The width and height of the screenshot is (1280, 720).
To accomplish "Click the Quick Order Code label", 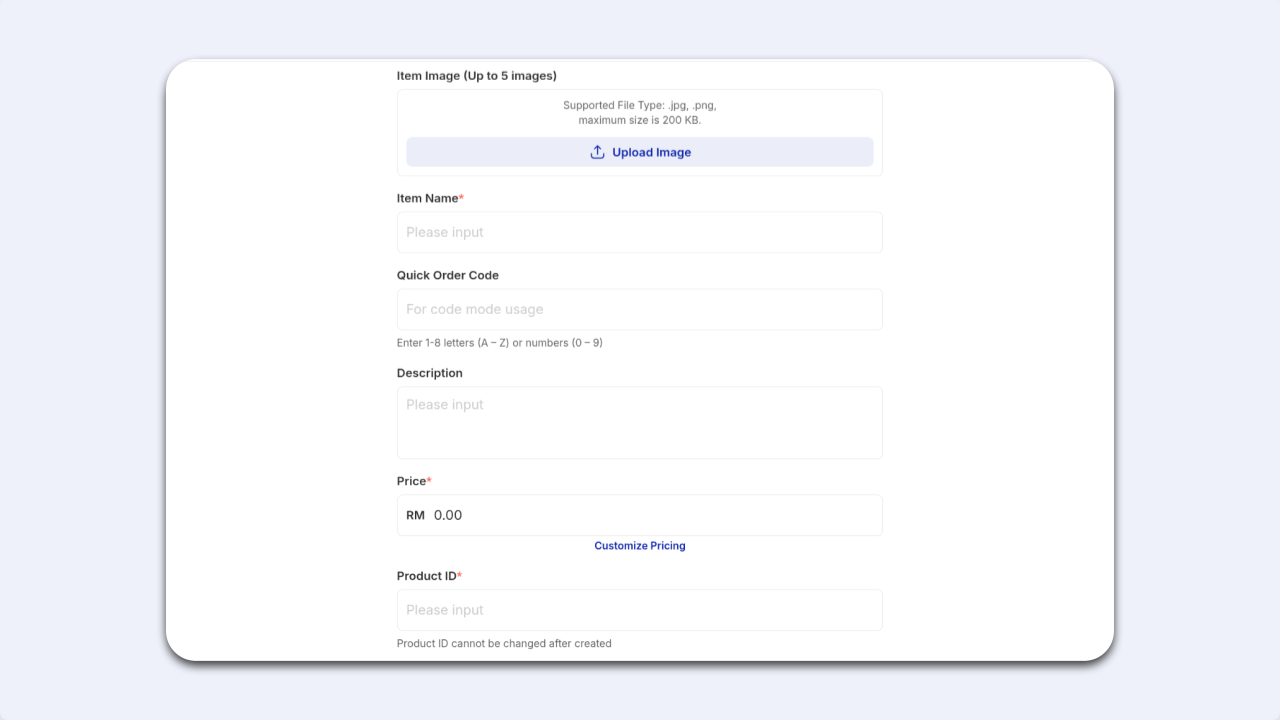I will [x=448, y=275].
